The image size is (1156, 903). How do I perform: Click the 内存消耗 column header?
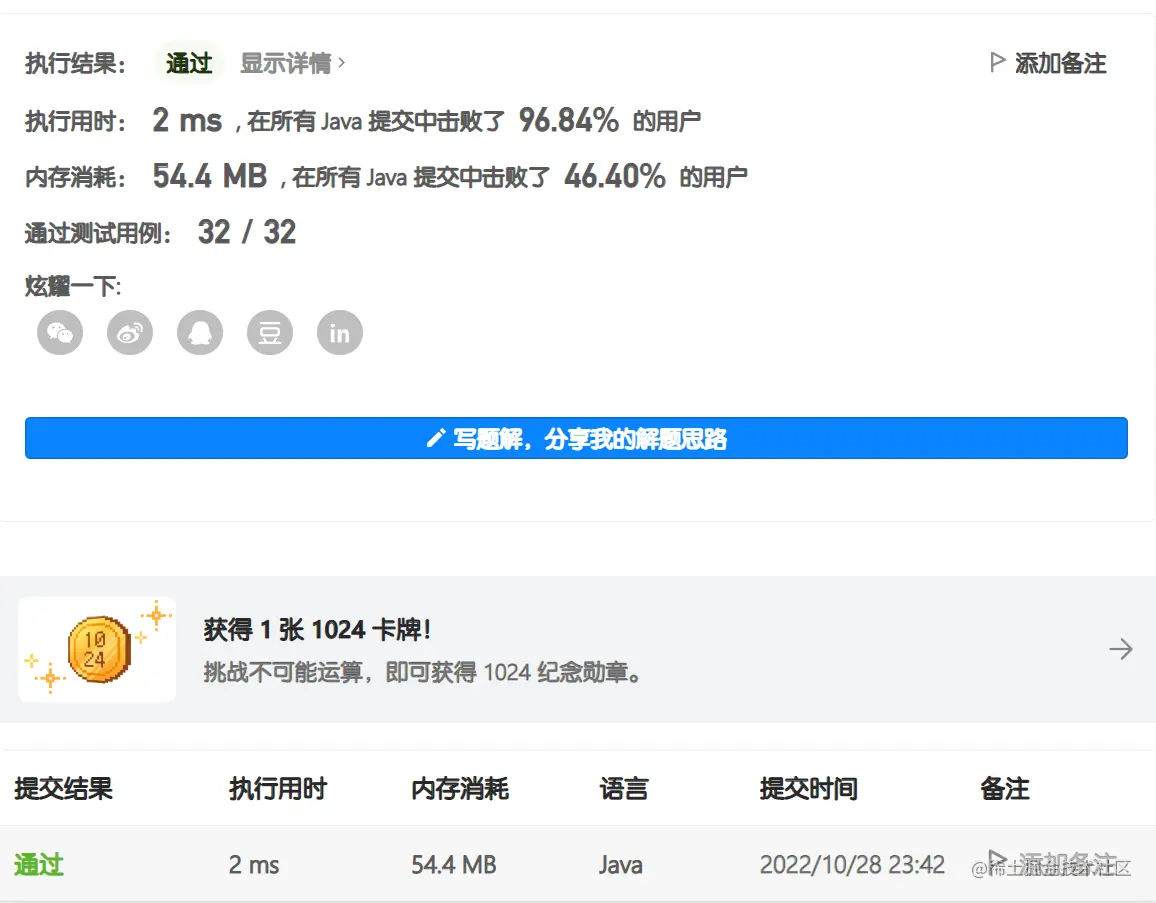tap(460, 789)
